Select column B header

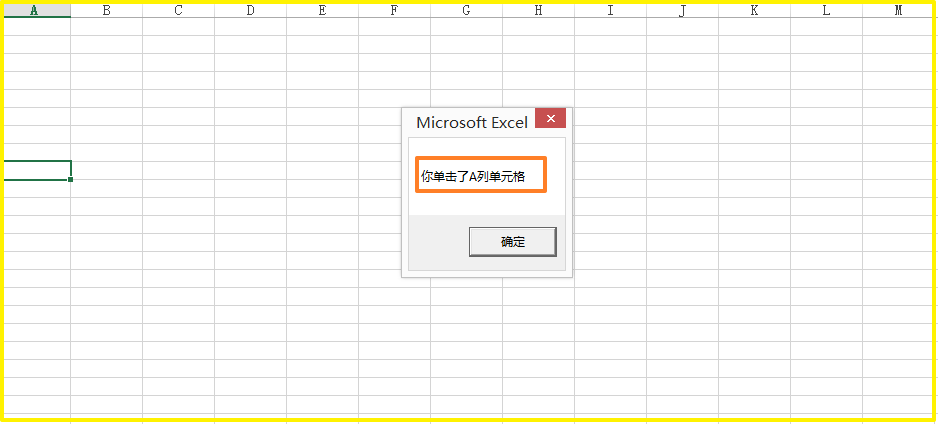pos(106,10)
